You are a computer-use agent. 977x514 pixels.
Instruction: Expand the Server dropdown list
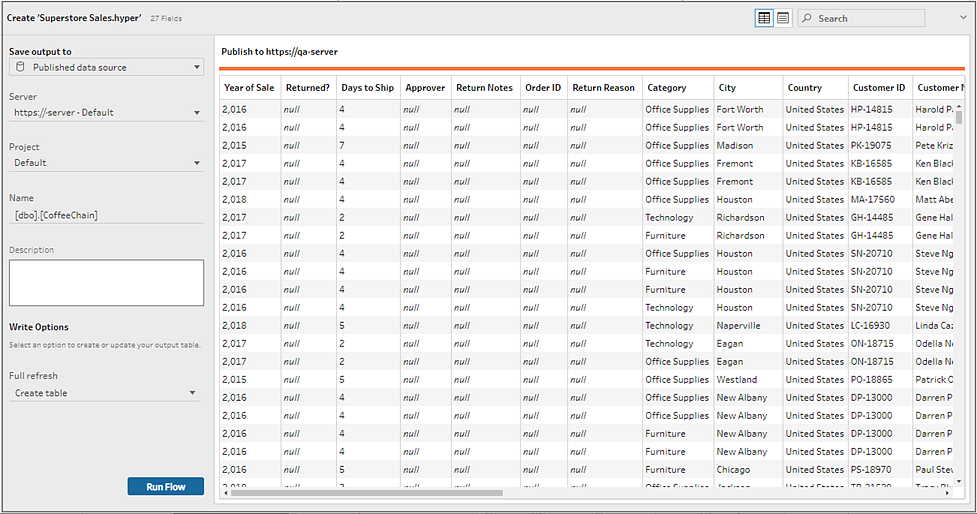click(x=106, y=113)
